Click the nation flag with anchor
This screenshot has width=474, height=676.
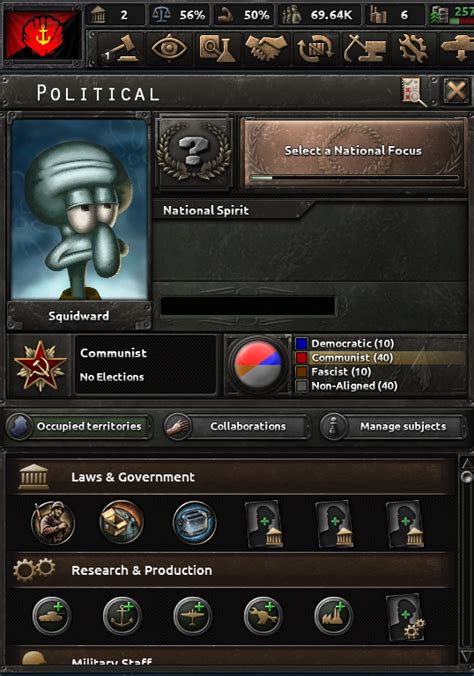coord(43,35)
